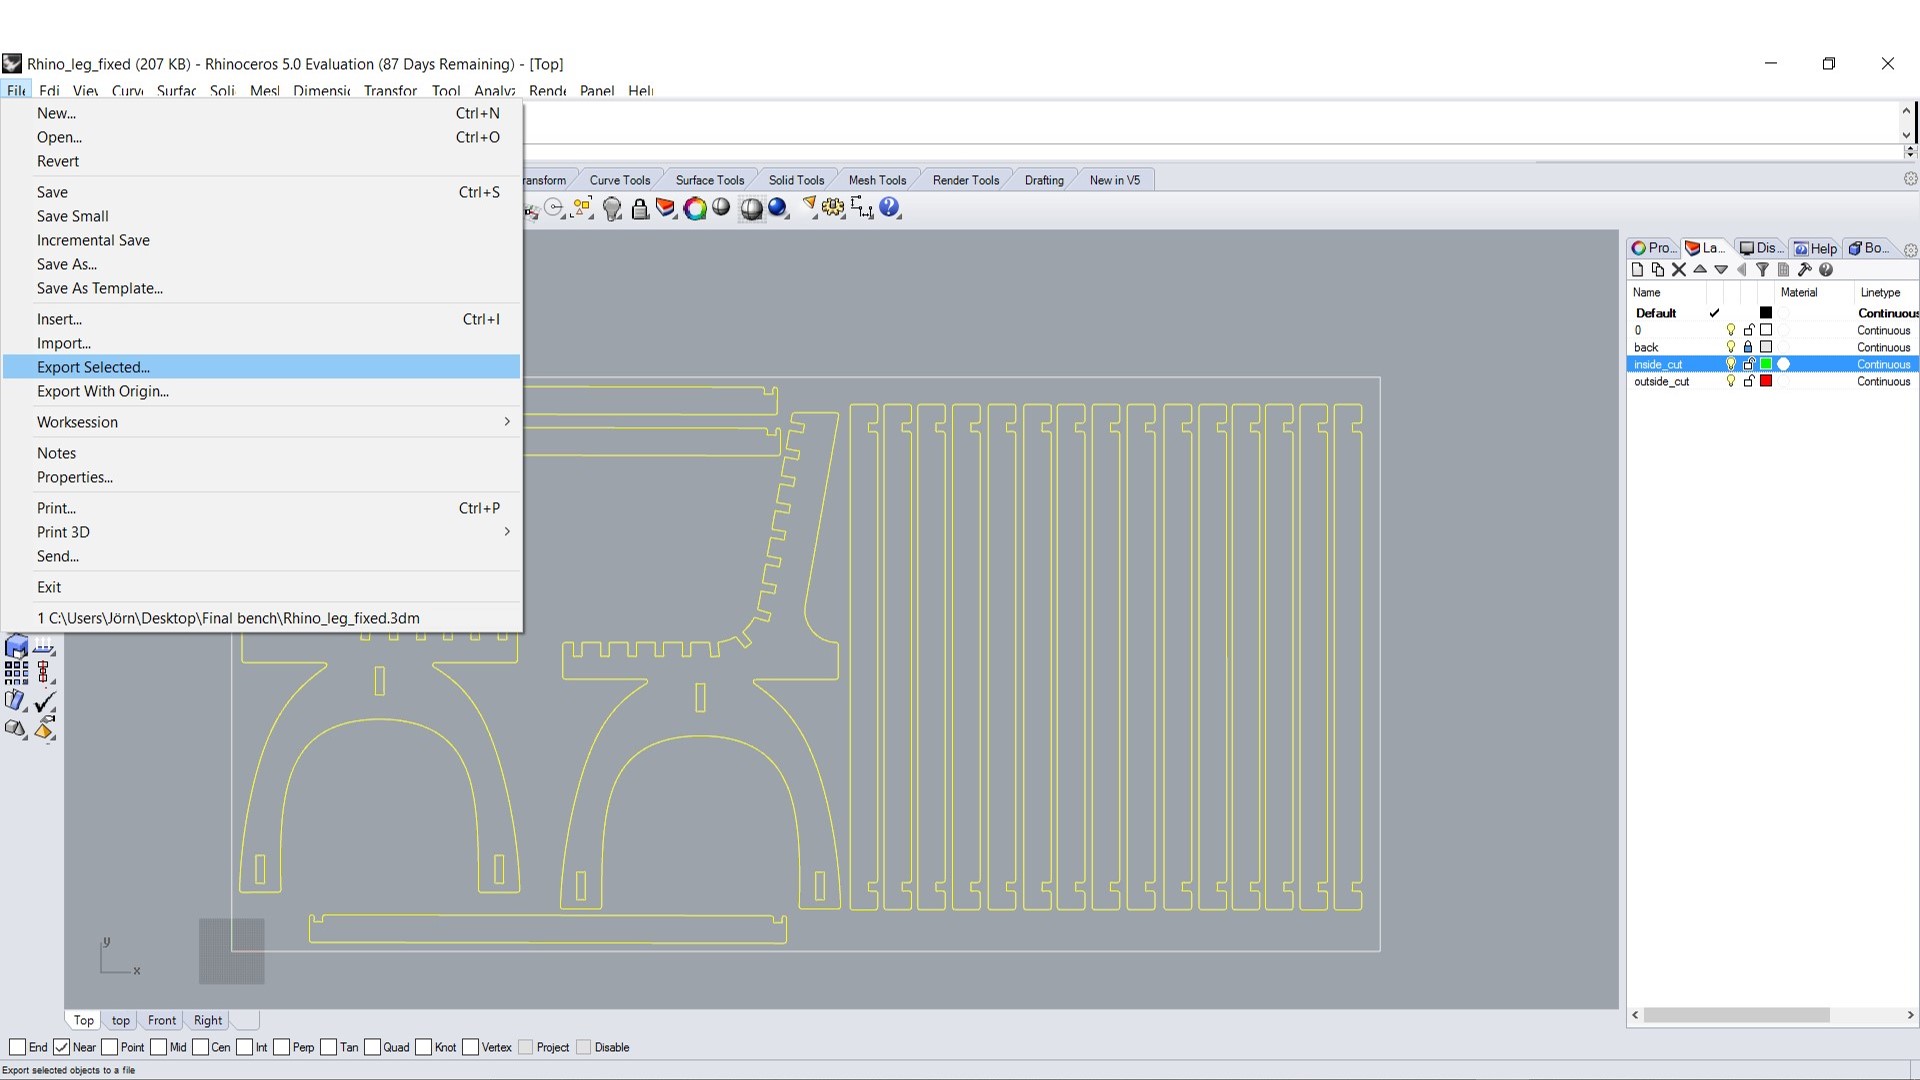
Task: Uncheck the Near object snap checkbox
Action: coord(62,1047)
